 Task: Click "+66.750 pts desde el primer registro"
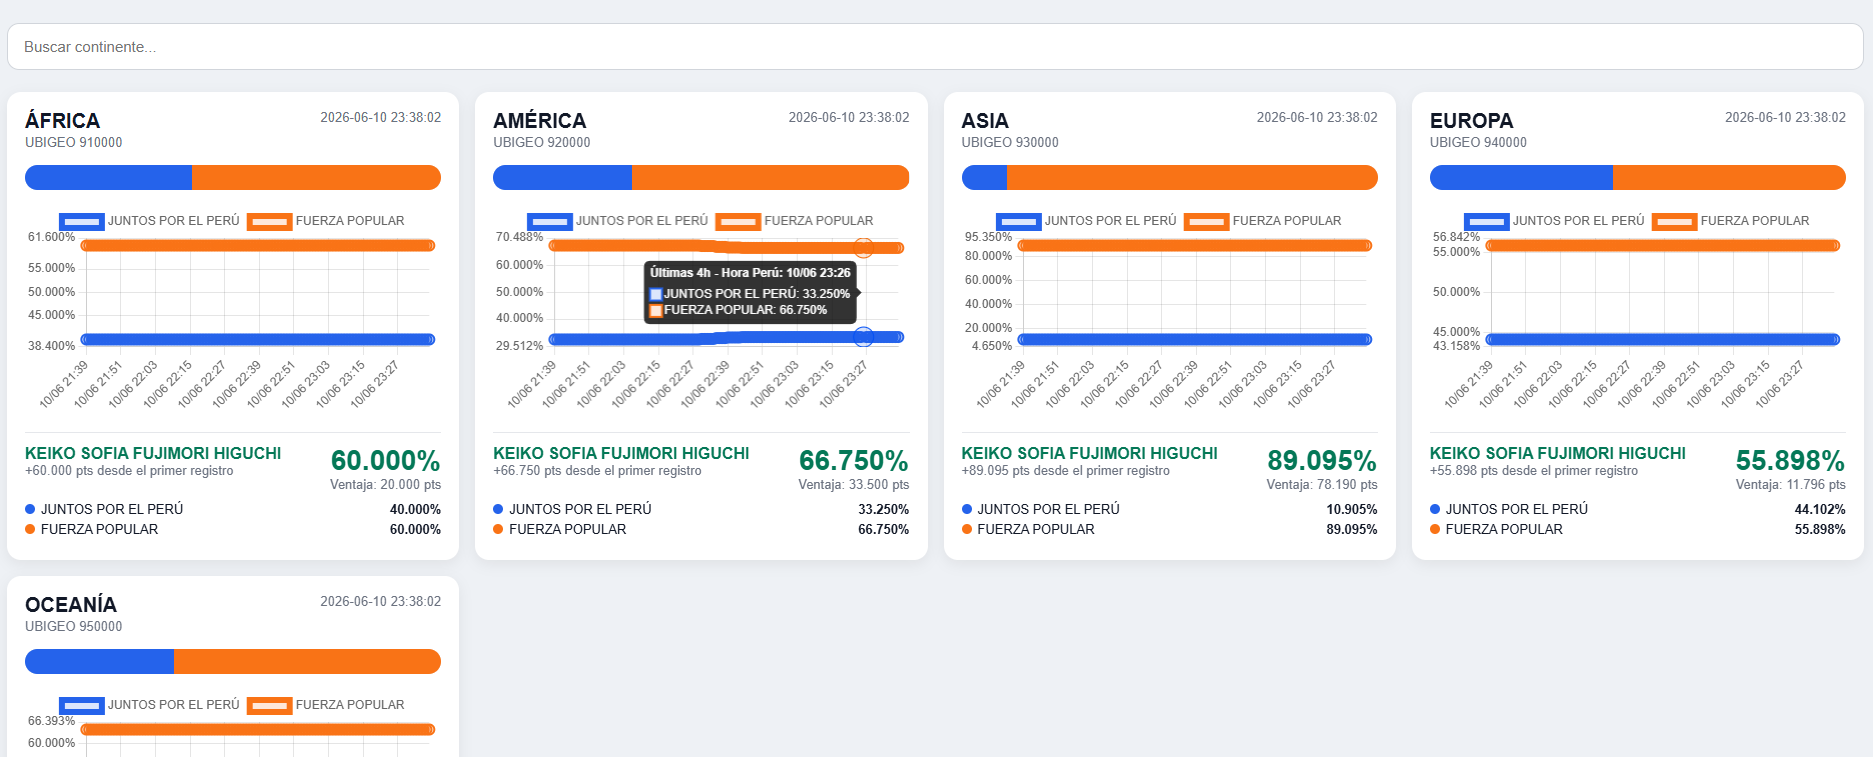[x=597, y=471]
